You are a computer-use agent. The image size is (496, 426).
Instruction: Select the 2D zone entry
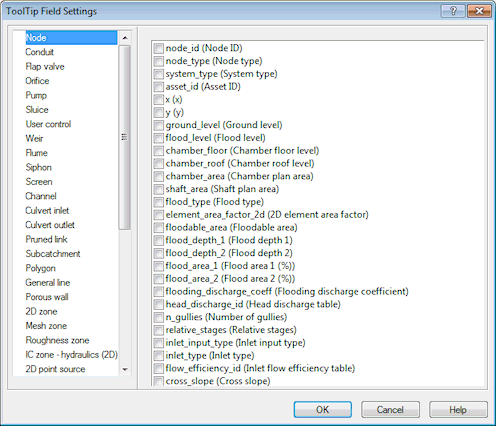pos(41,311)
